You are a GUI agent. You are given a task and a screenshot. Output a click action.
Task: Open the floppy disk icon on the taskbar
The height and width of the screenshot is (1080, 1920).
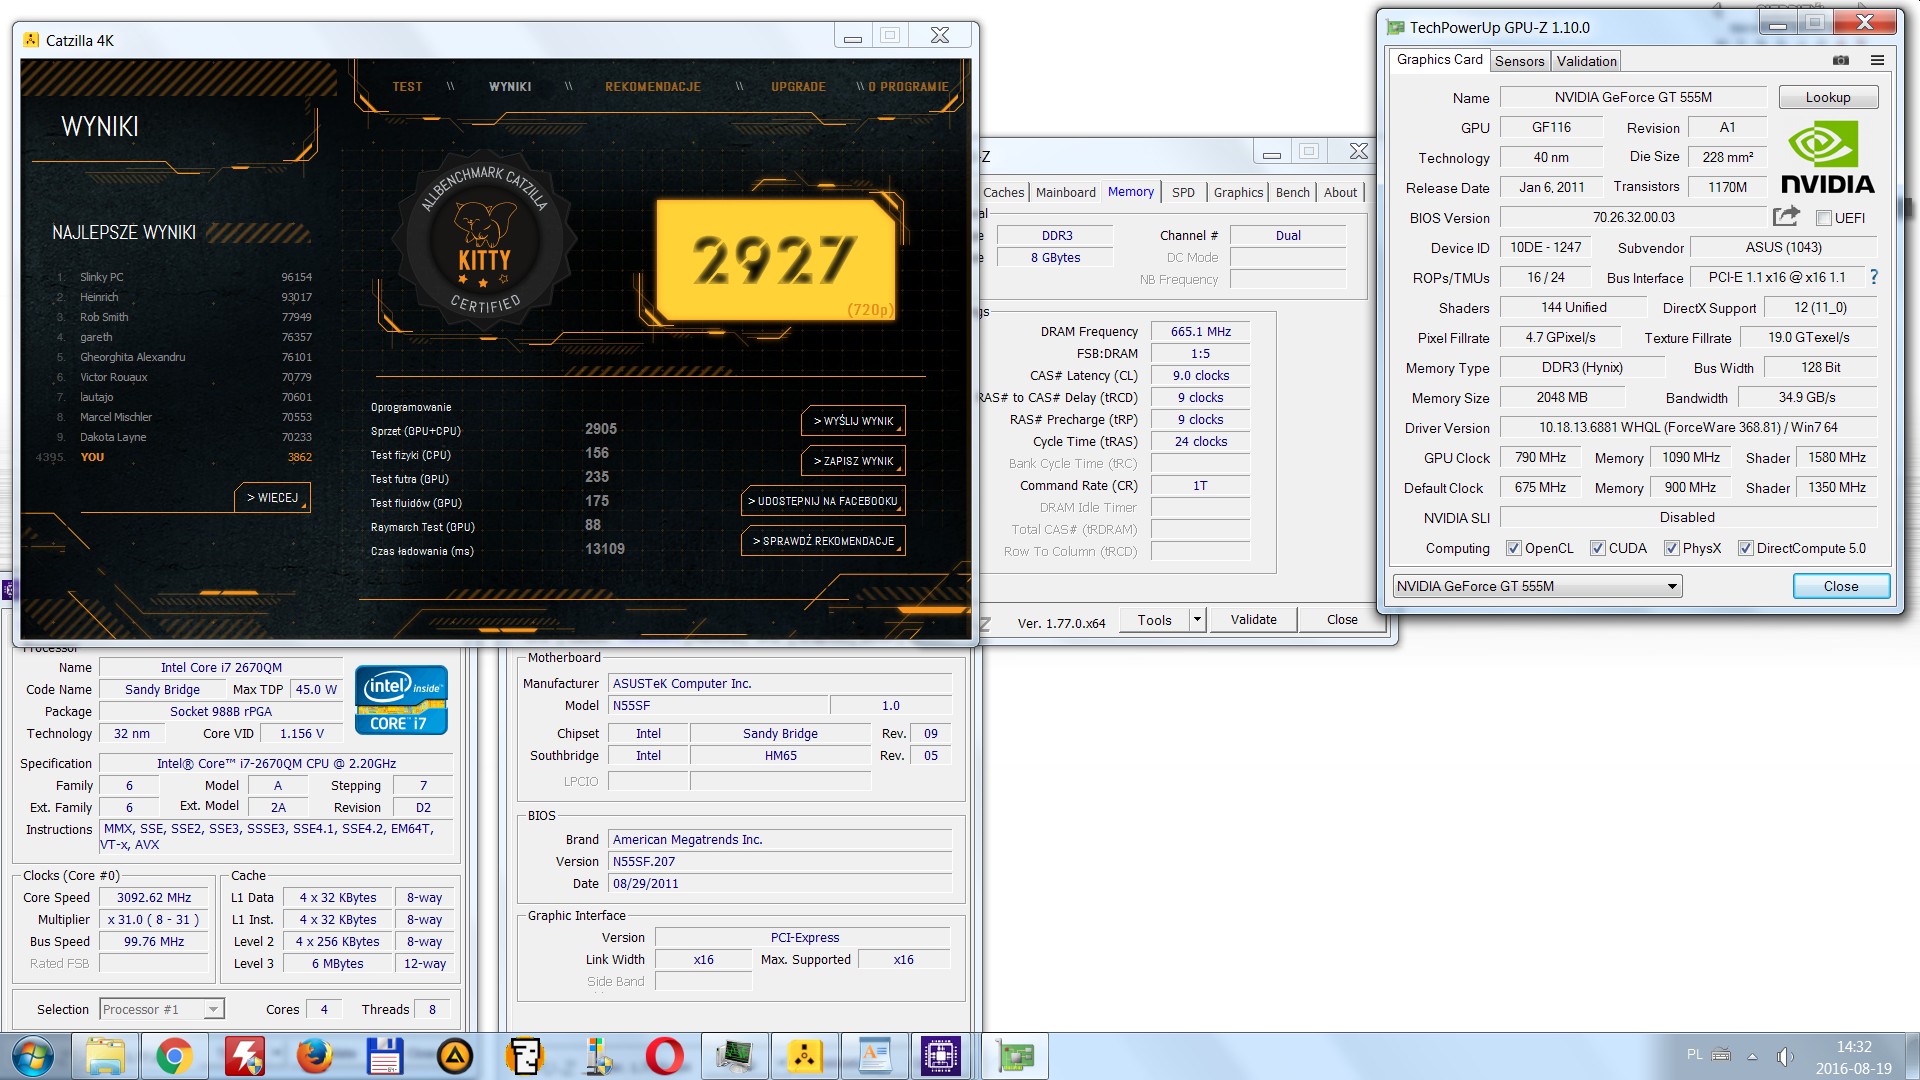(x=385, y=1057)
